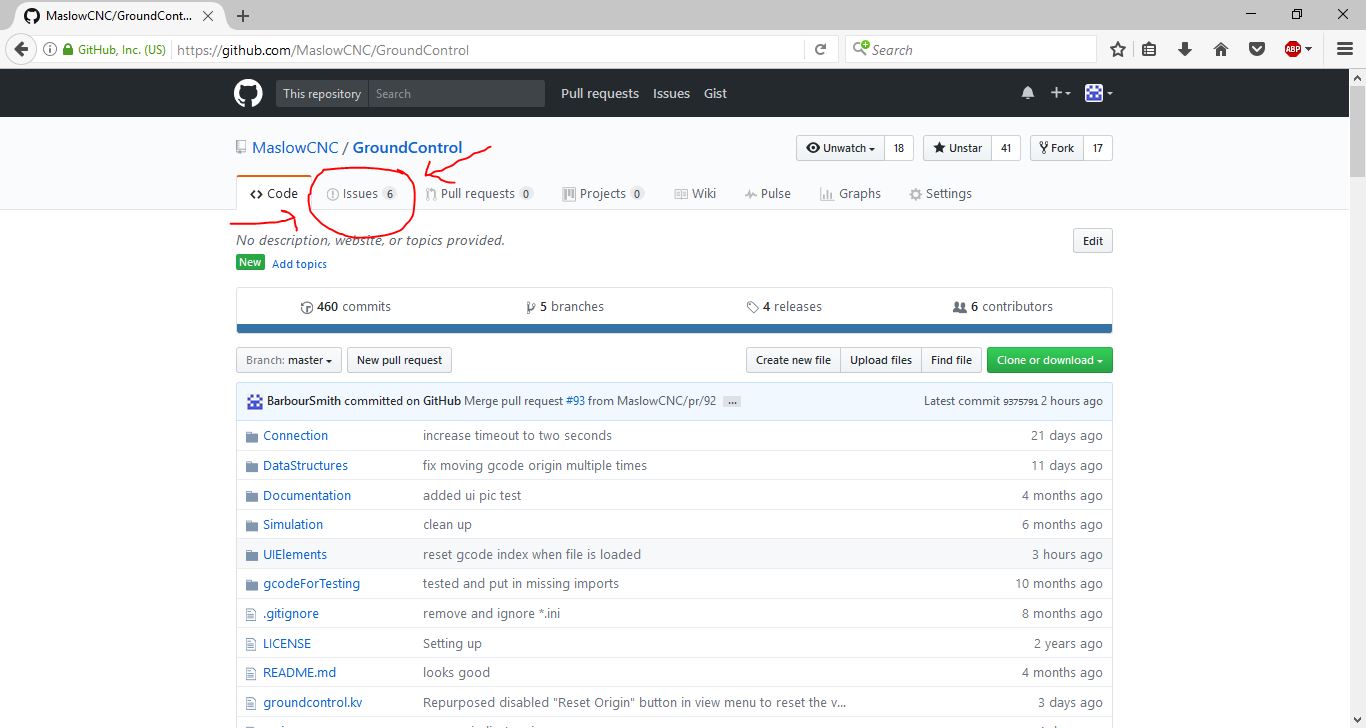Open MaslowCNC owner link
Viewport: 1366px width, 728px height.
pyautogui.click(x=295, y=148)
